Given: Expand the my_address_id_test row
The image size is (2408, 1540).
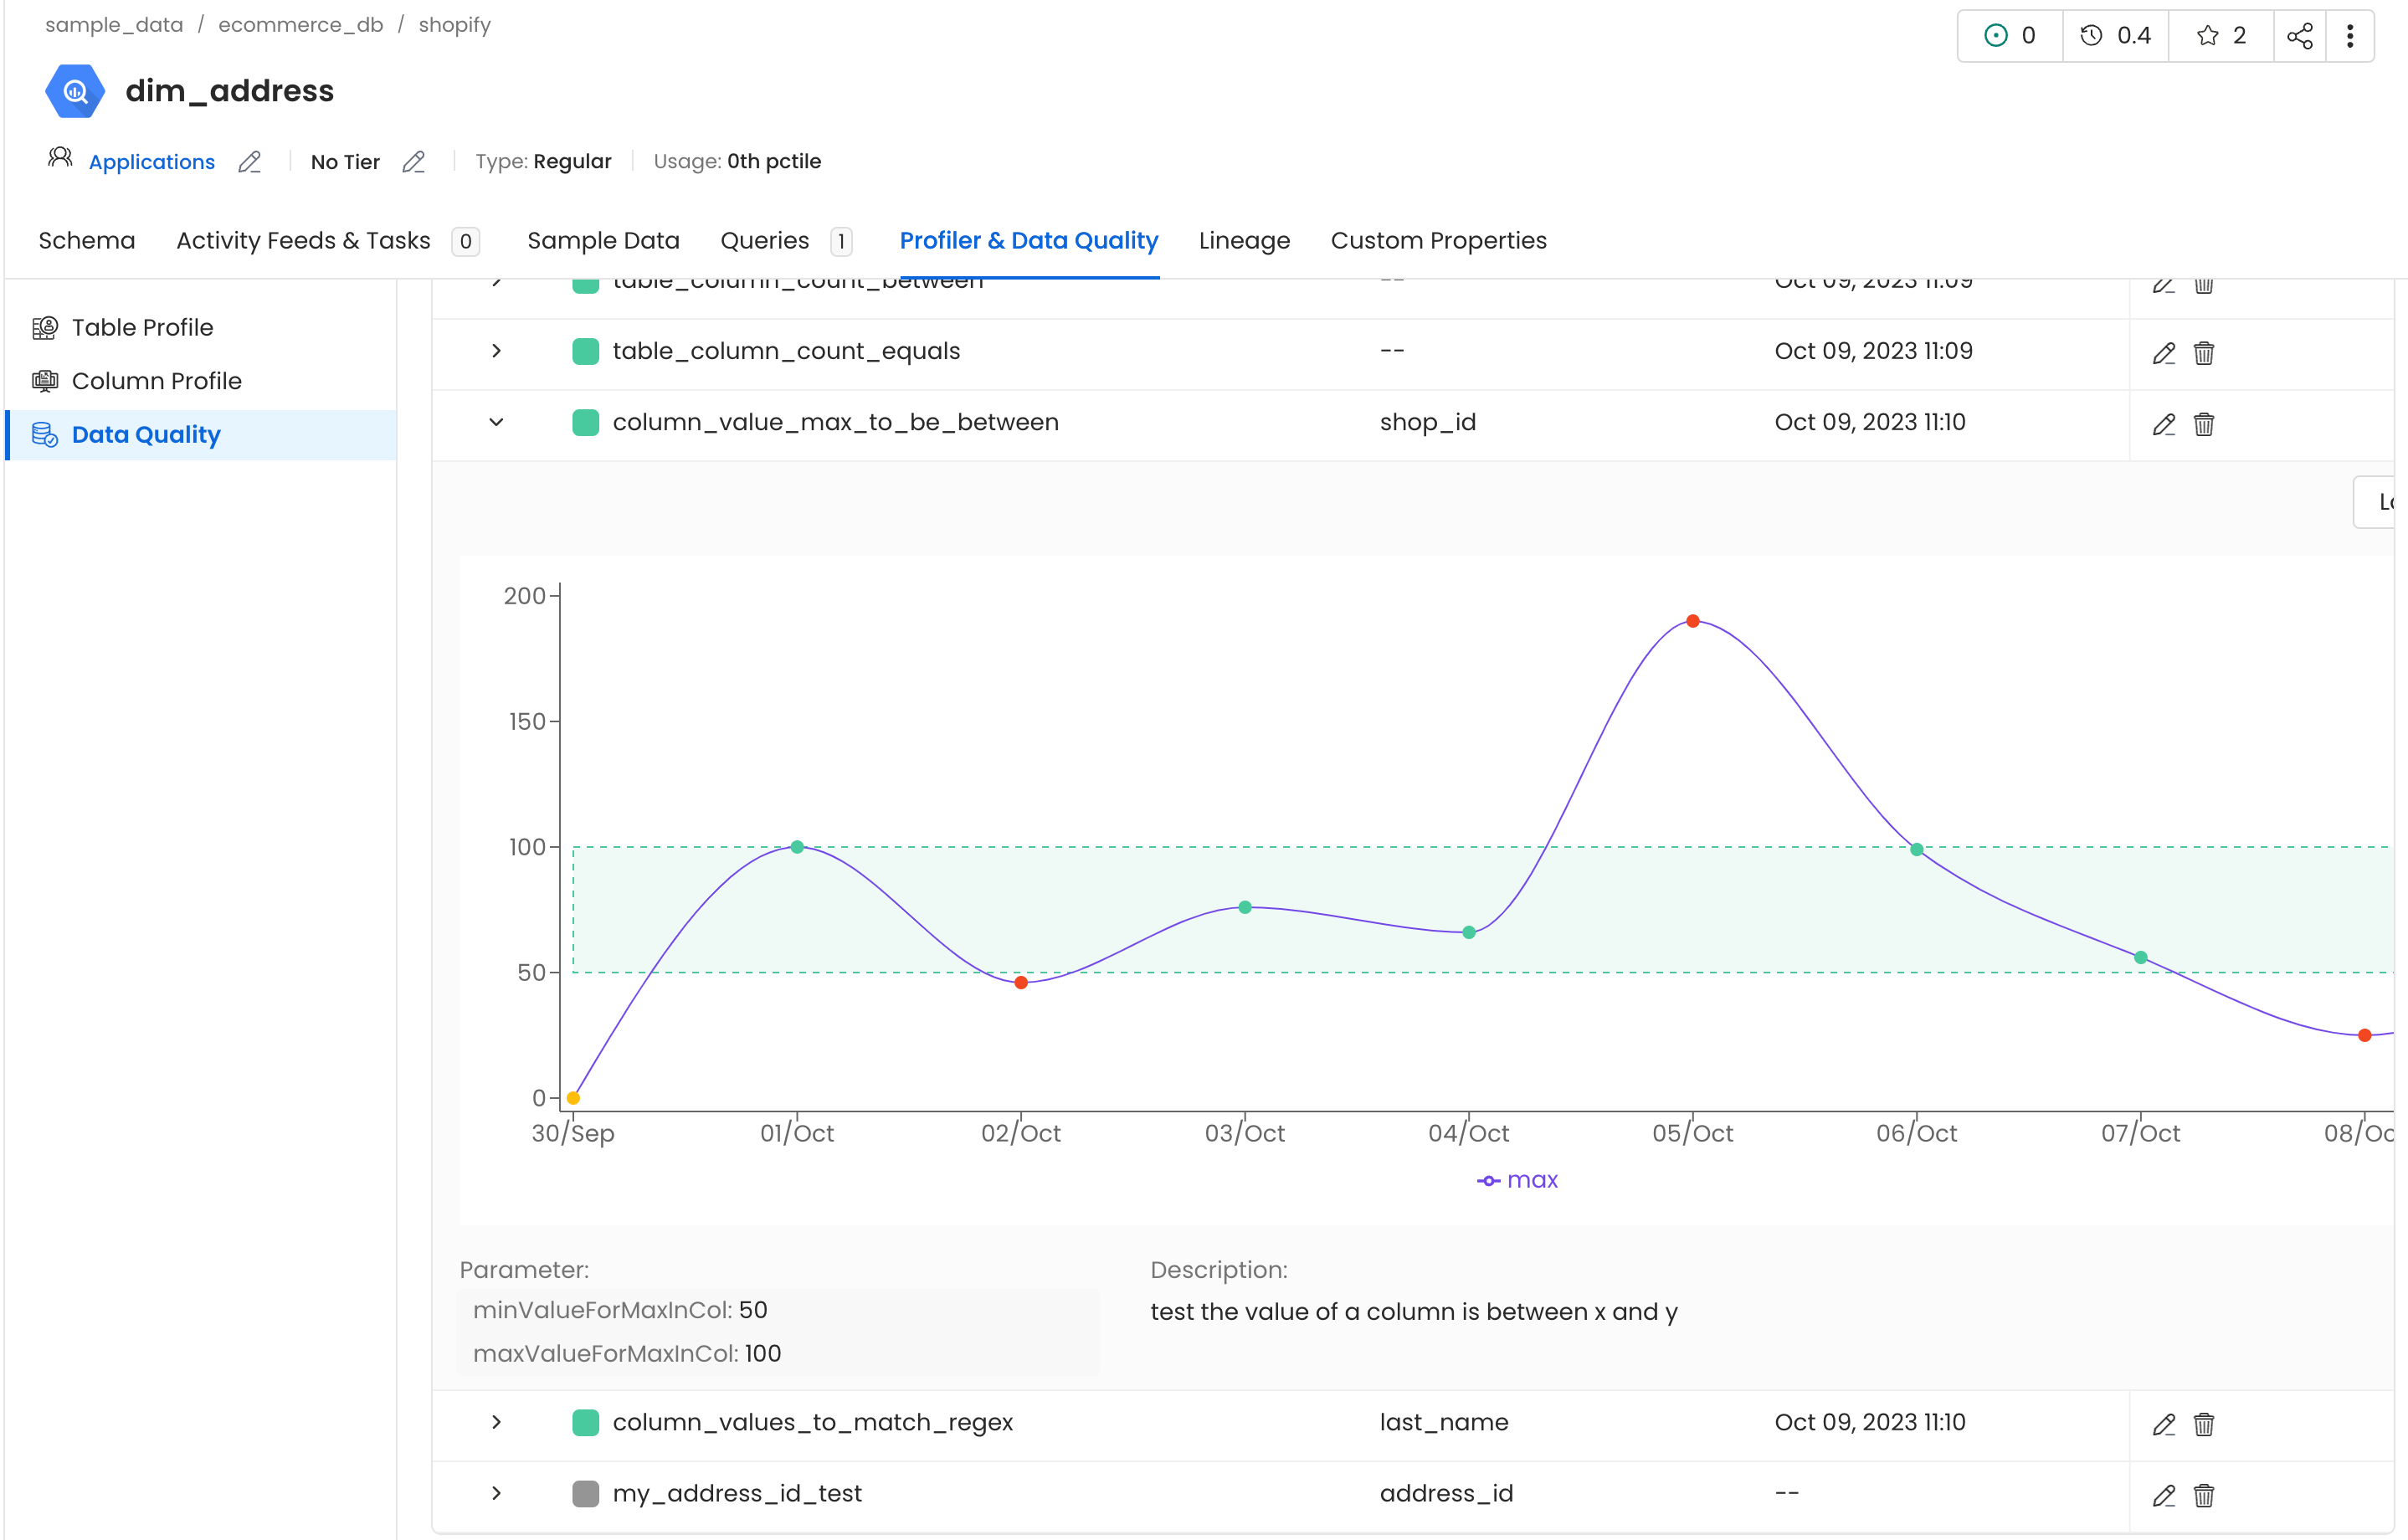Looking at the screenshot, I should tap(496, 1493).
